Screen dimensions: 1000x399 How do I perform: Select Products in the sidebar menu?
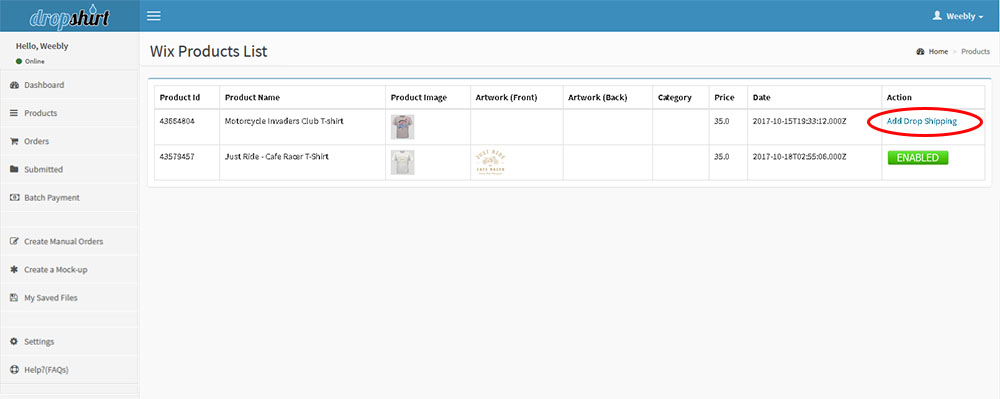pyautogui.click(x=69, y=113)
